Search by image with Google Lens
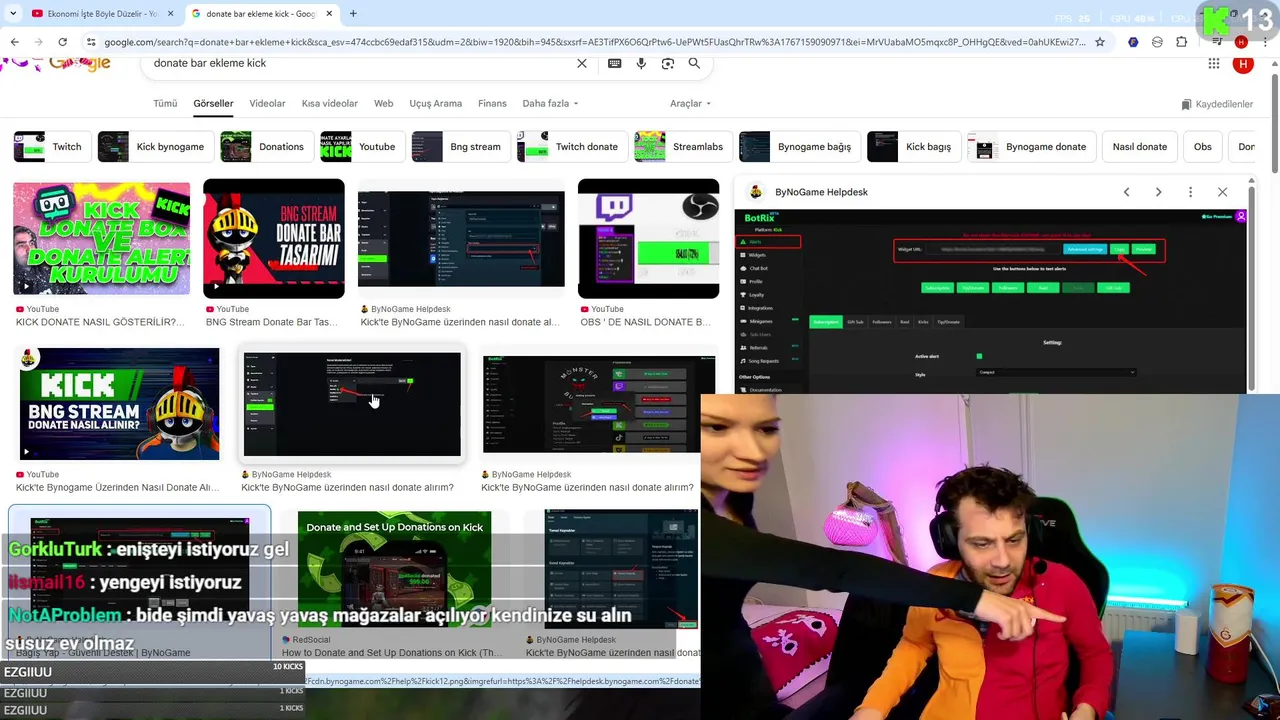The image size is (1280, 720). 668,63
